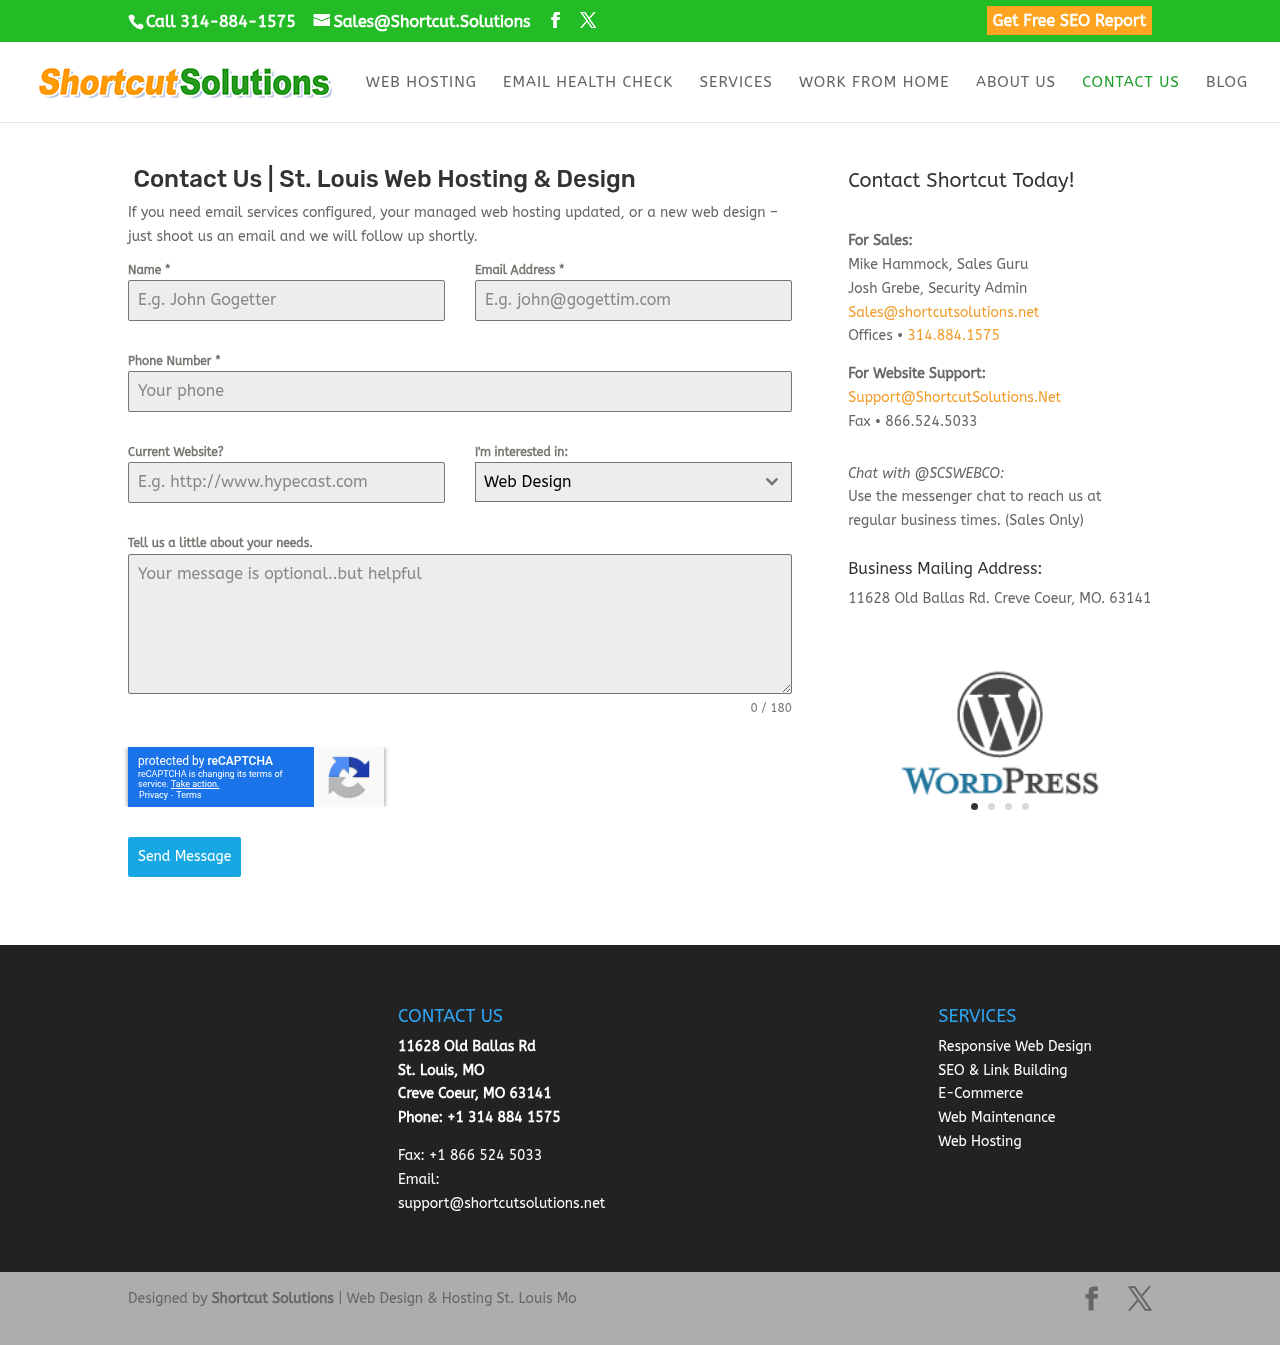Image resolution: width=1280 pixels, height=1345 pixels.
Task: Click the Shortcut Solutions logo
Action: click(185, 82)
